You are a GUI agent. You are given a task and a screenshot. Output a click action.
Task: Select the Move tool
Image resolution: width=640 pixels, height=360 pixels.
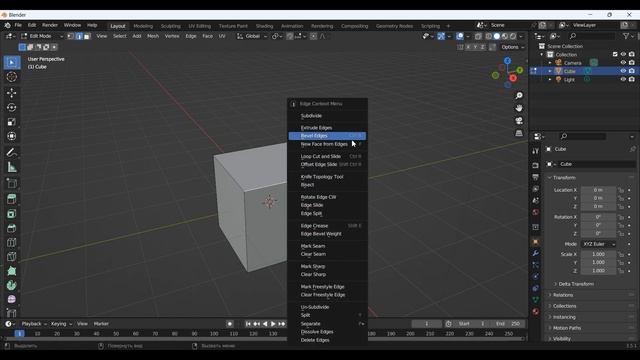11,93
